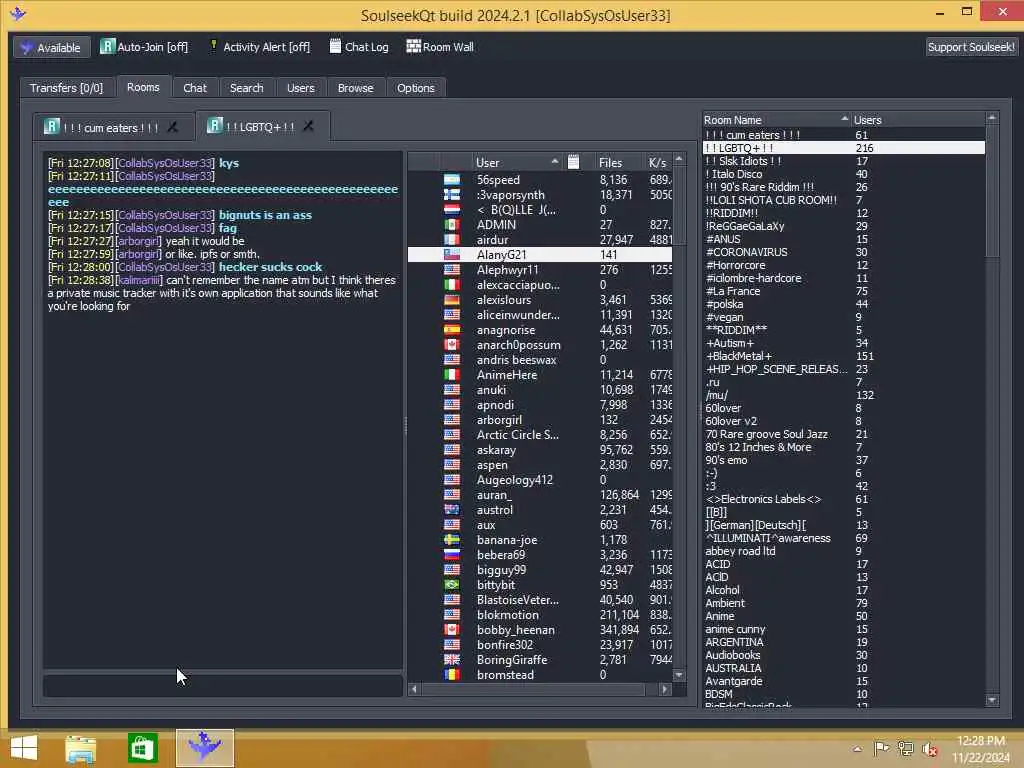Click Romania flag next to bromstead
This screenshot has height=768, width=1024.
[451, 675]
